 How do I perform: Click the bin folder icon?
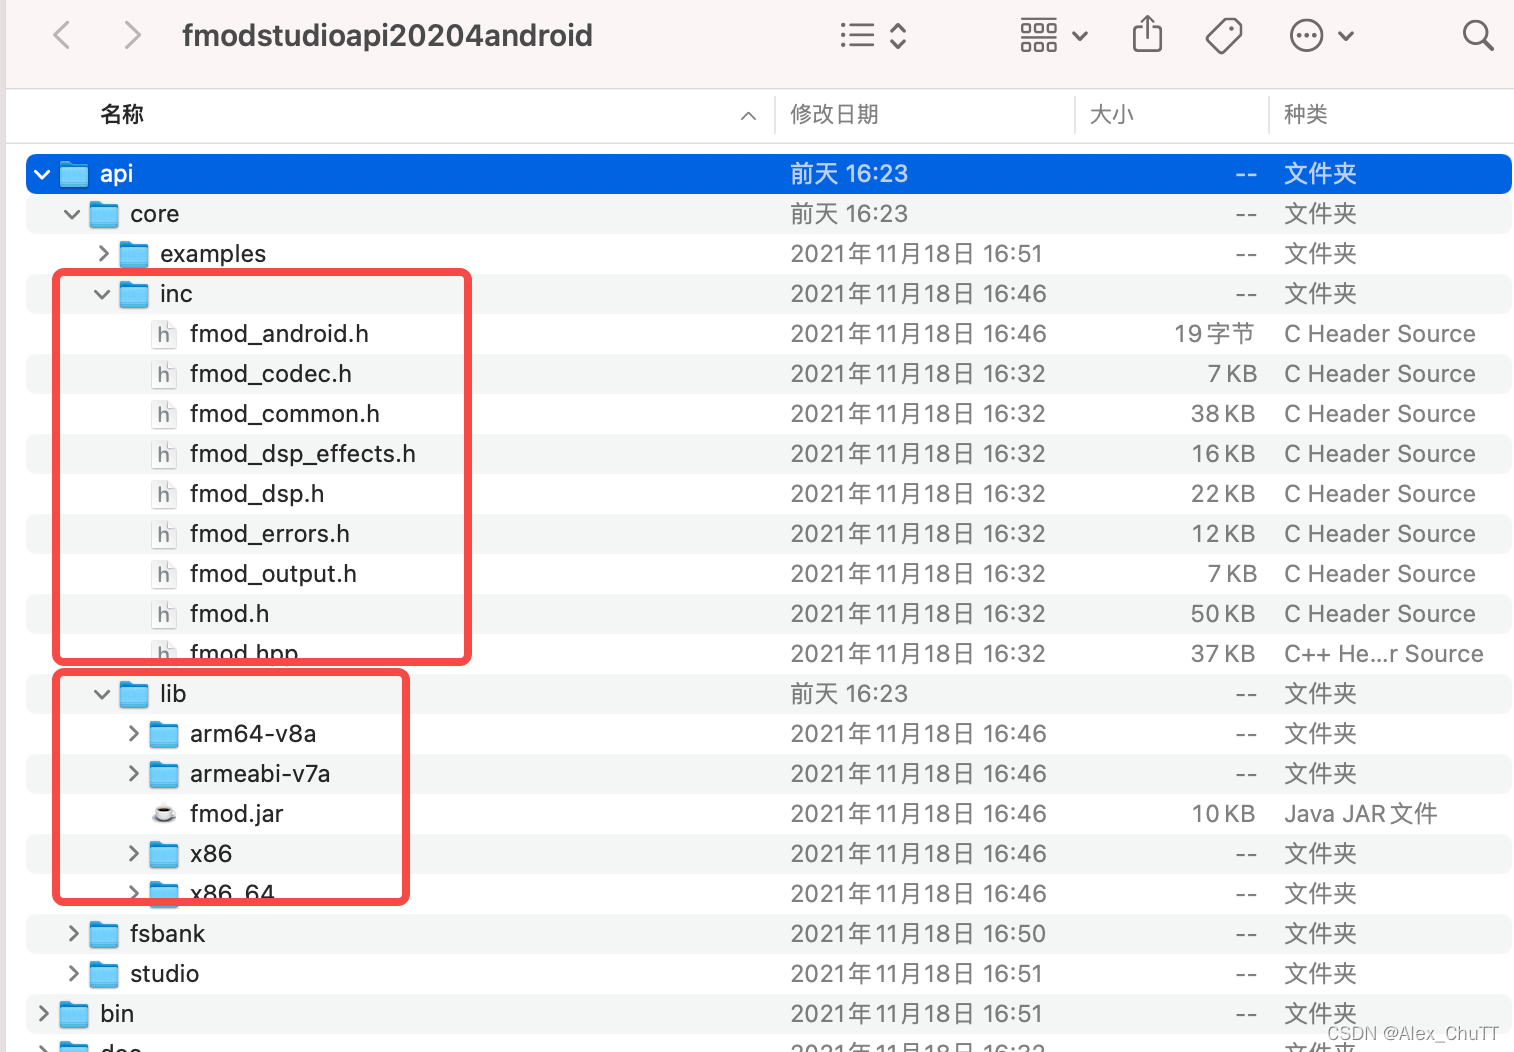pyautogui.click(x=74, y=1014)
